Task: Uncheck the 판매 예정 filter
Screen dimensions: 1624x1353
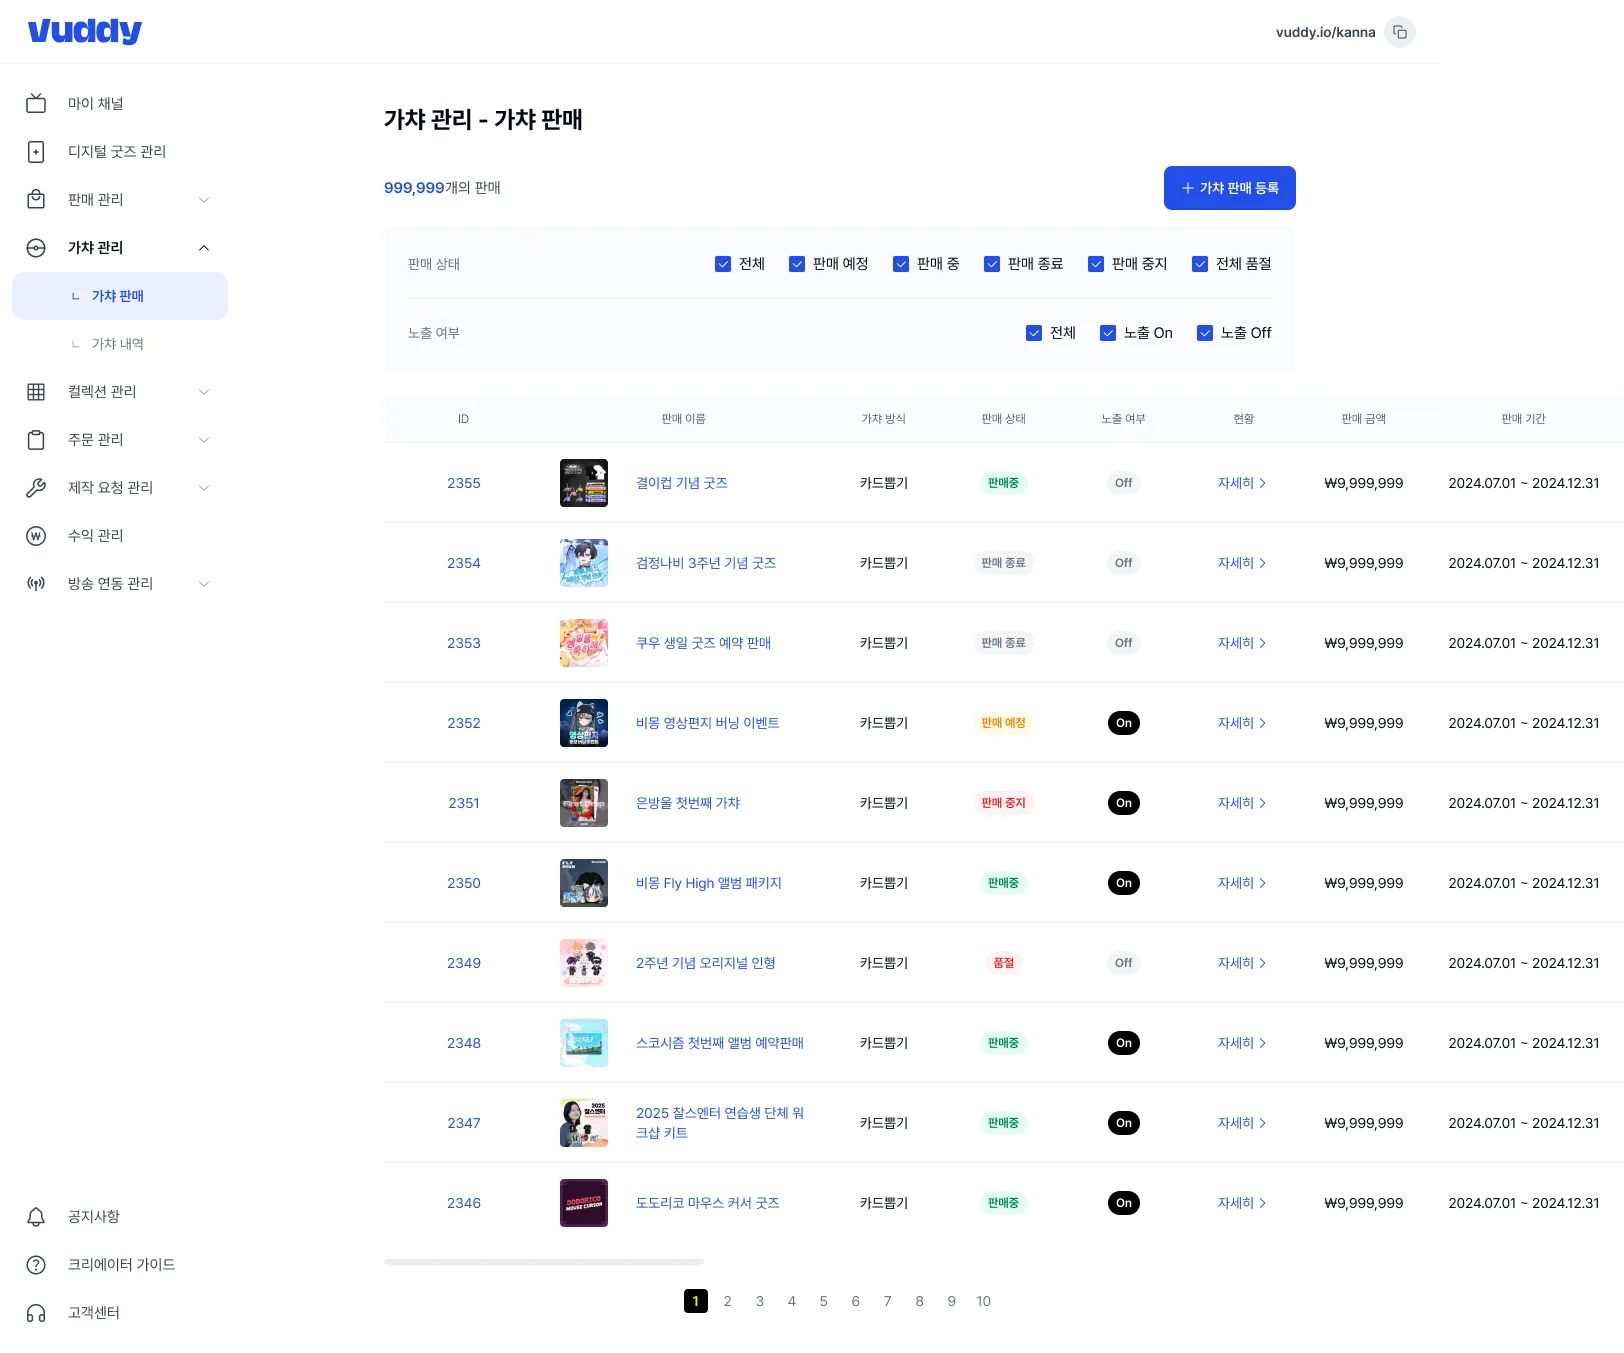Action: click(x=797, y=264)
